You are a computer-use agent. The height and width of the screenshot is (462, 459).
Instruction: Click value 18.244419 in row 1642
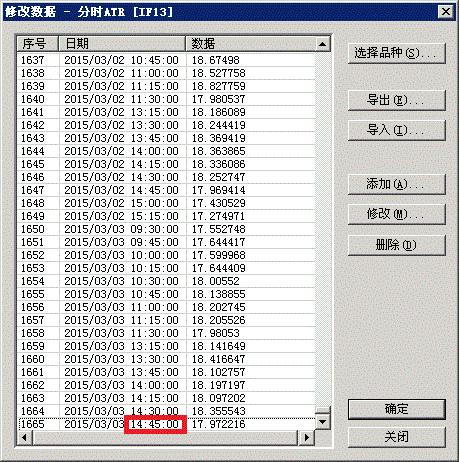(219, 125)
